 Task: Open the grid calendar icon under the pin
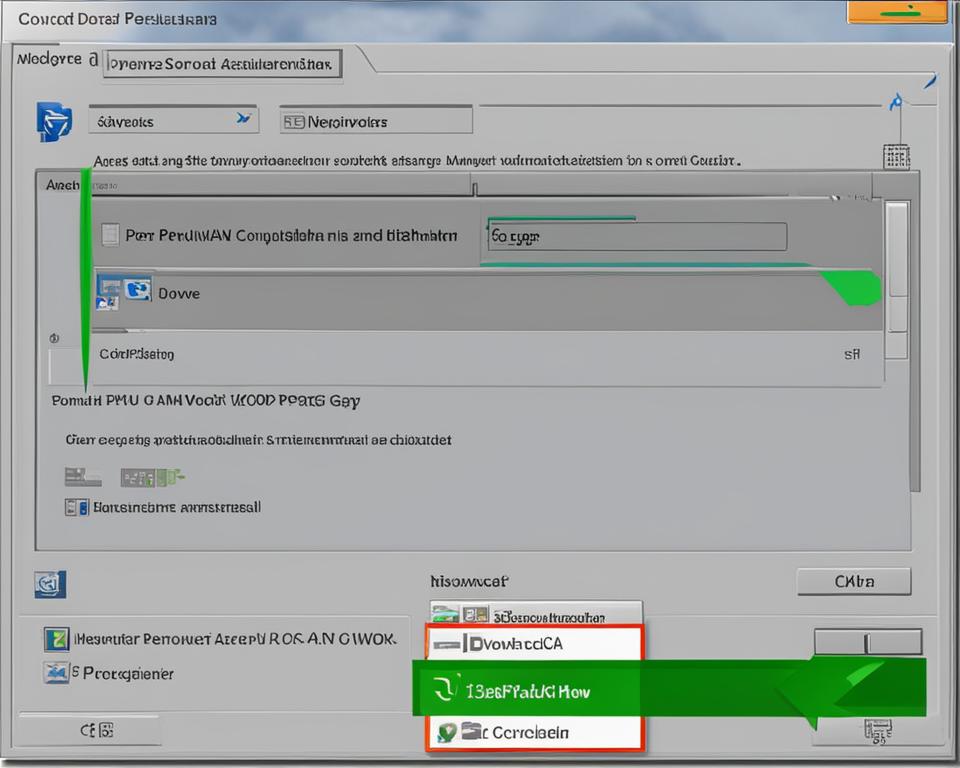(896, 157)
